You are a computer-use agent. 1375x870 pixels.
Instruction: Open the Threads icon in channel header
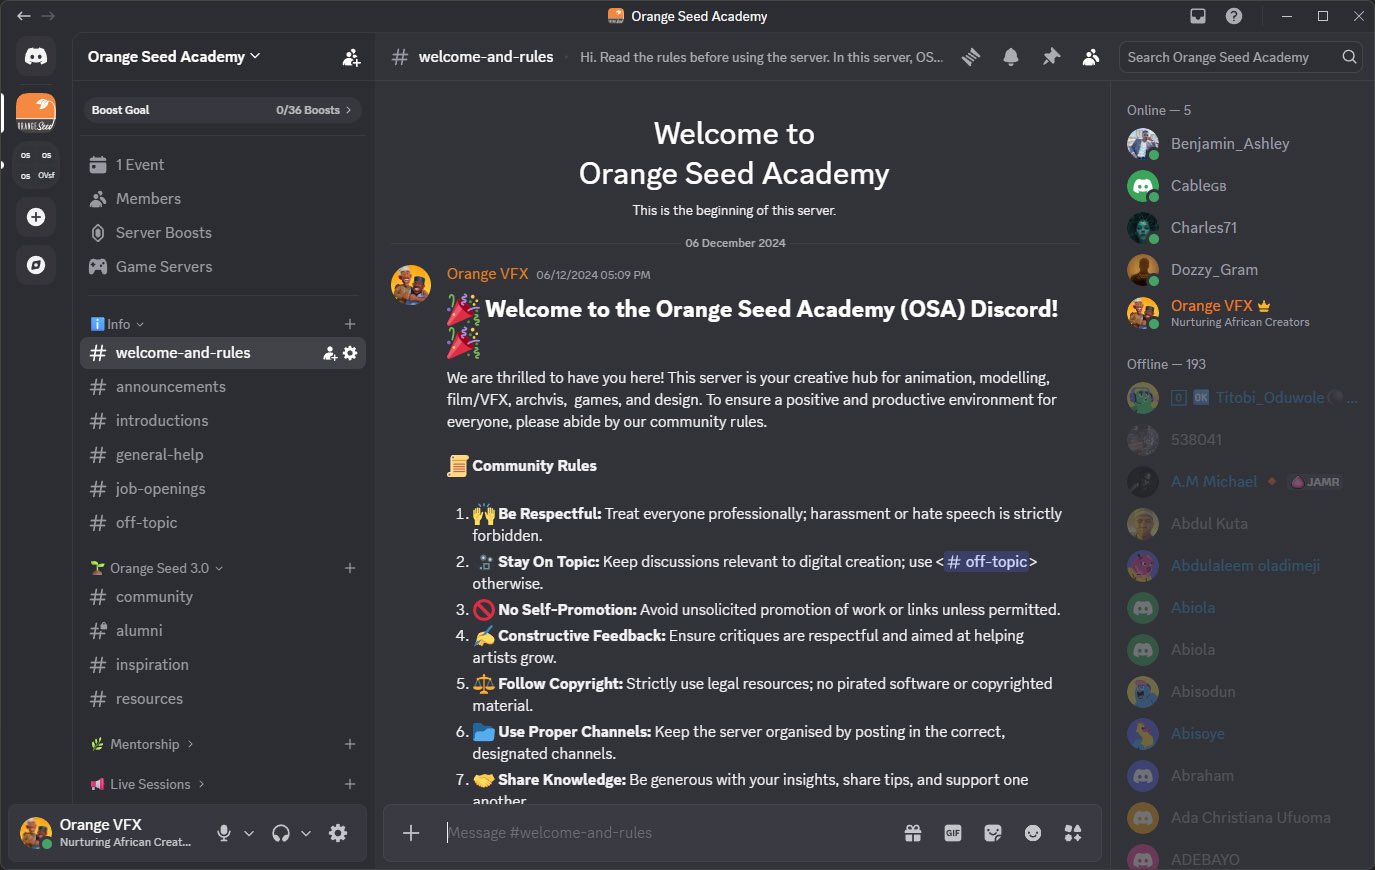click(x=971, y=57)
